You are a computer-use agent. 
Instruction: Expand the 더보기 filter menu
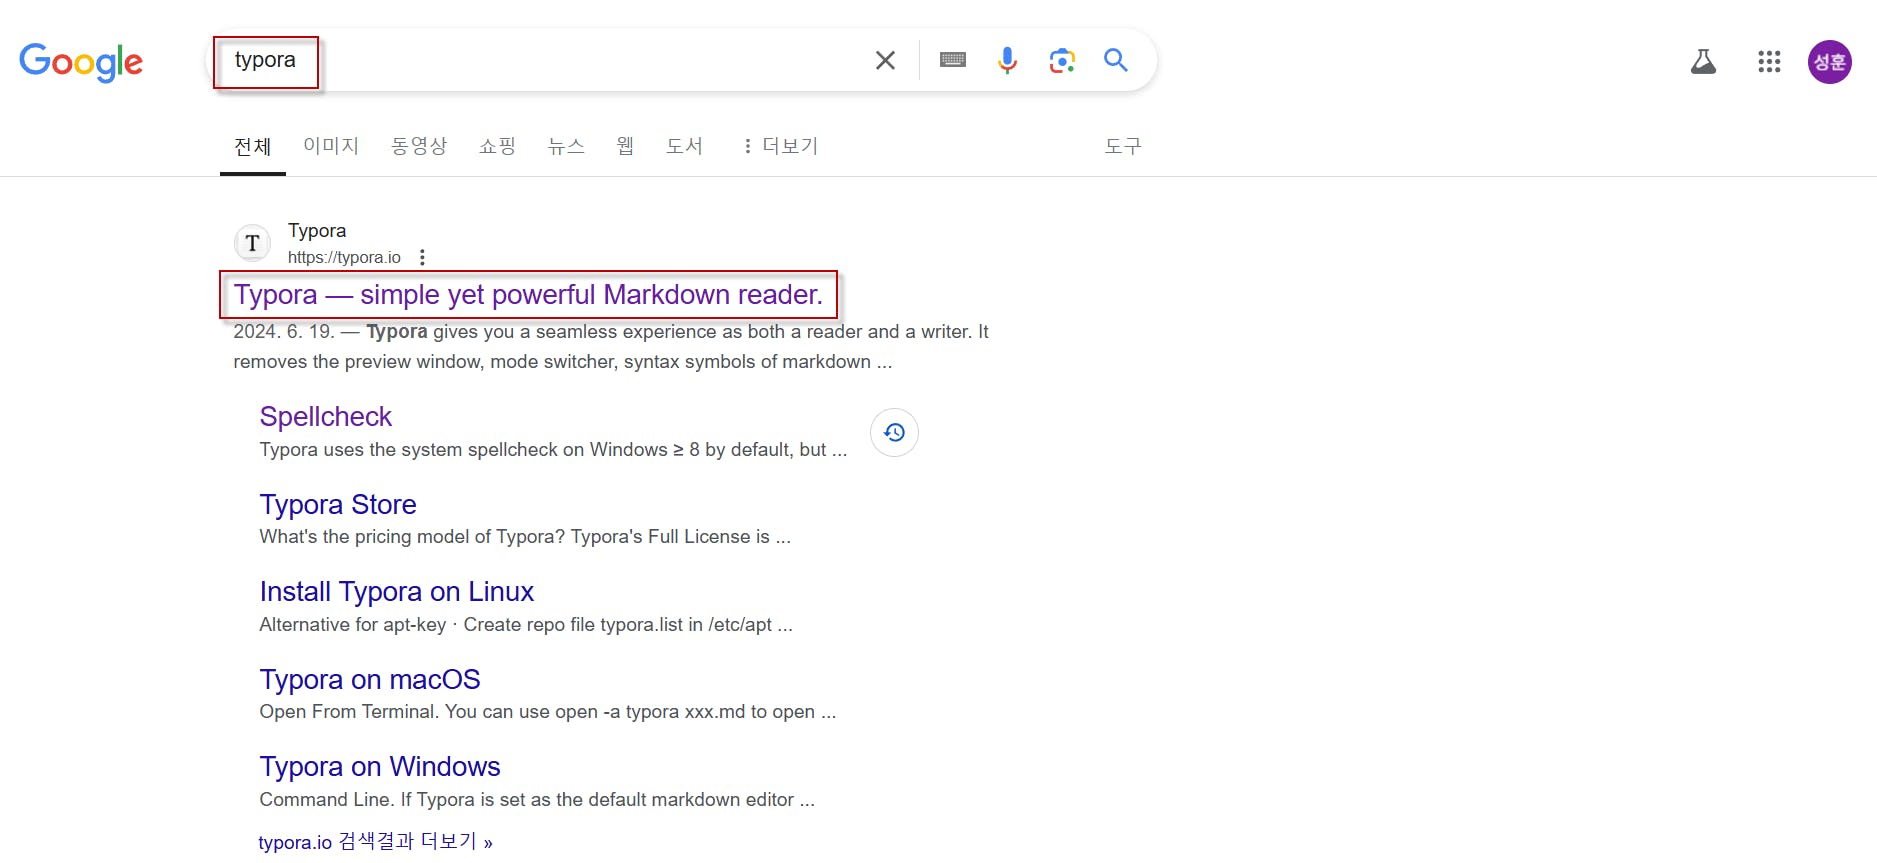tap(780, 146)
